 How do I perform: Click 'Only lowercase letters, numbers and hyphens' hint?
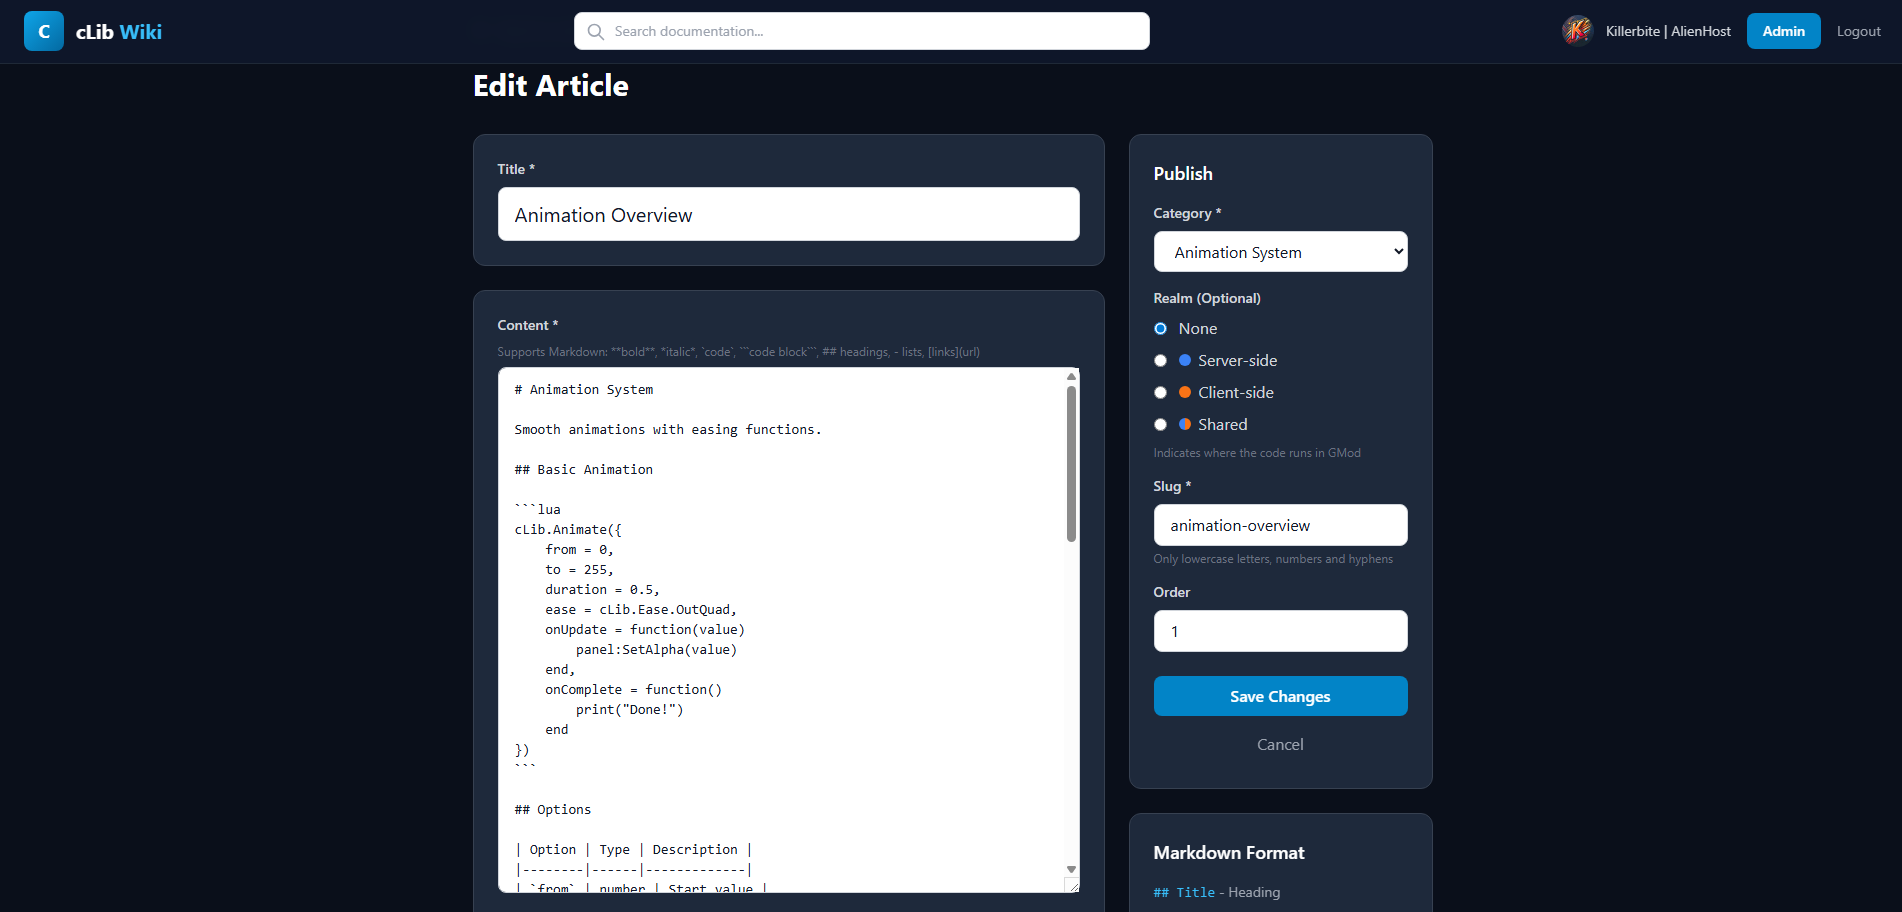point(1273,559)
